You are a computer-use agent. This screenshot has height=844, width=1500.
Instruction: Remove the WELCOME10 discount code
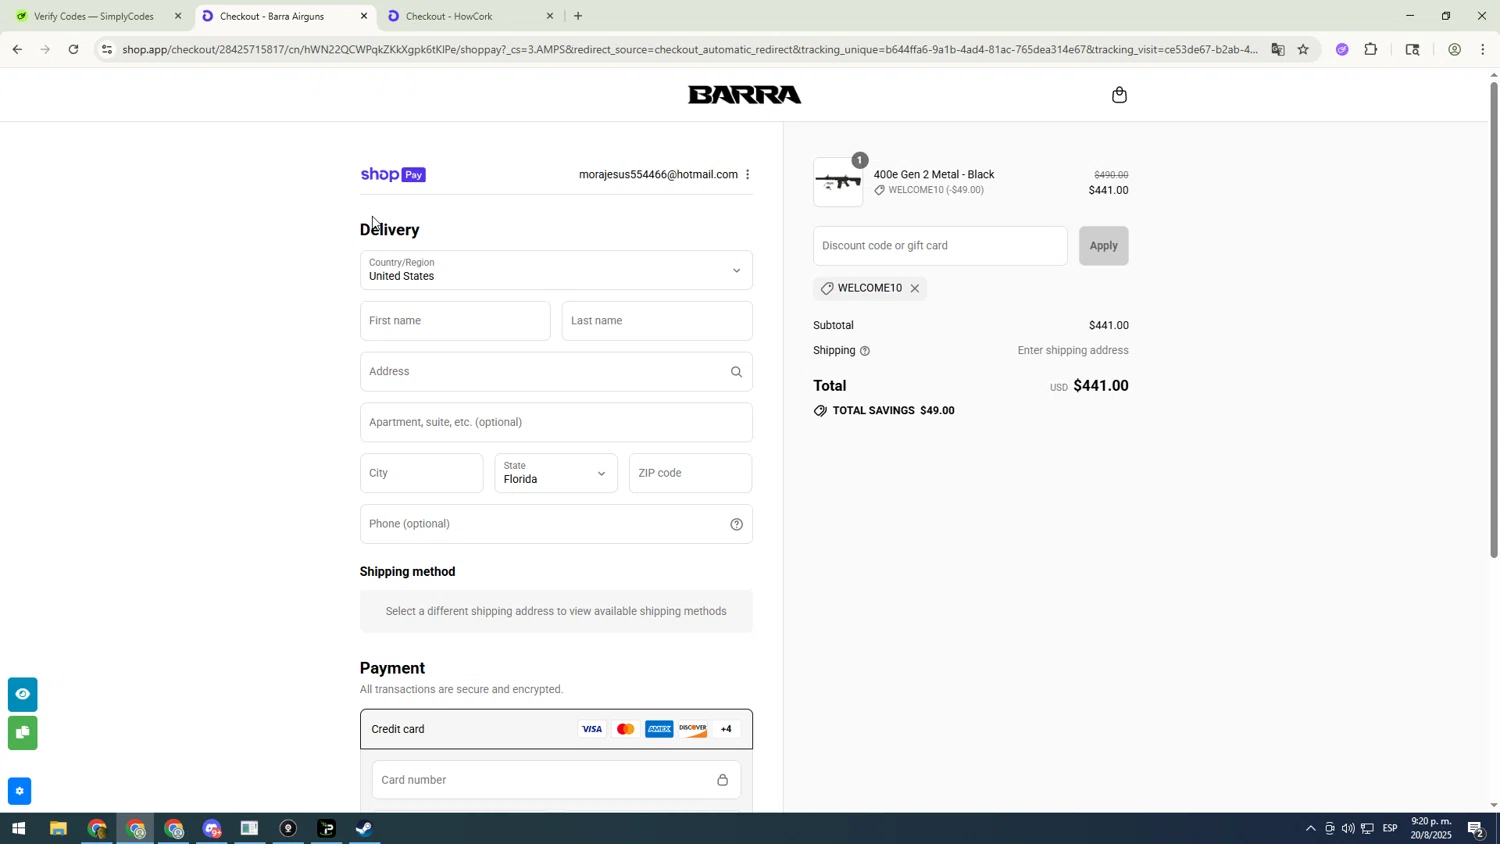pyautogui.click(x=914, y=289)
